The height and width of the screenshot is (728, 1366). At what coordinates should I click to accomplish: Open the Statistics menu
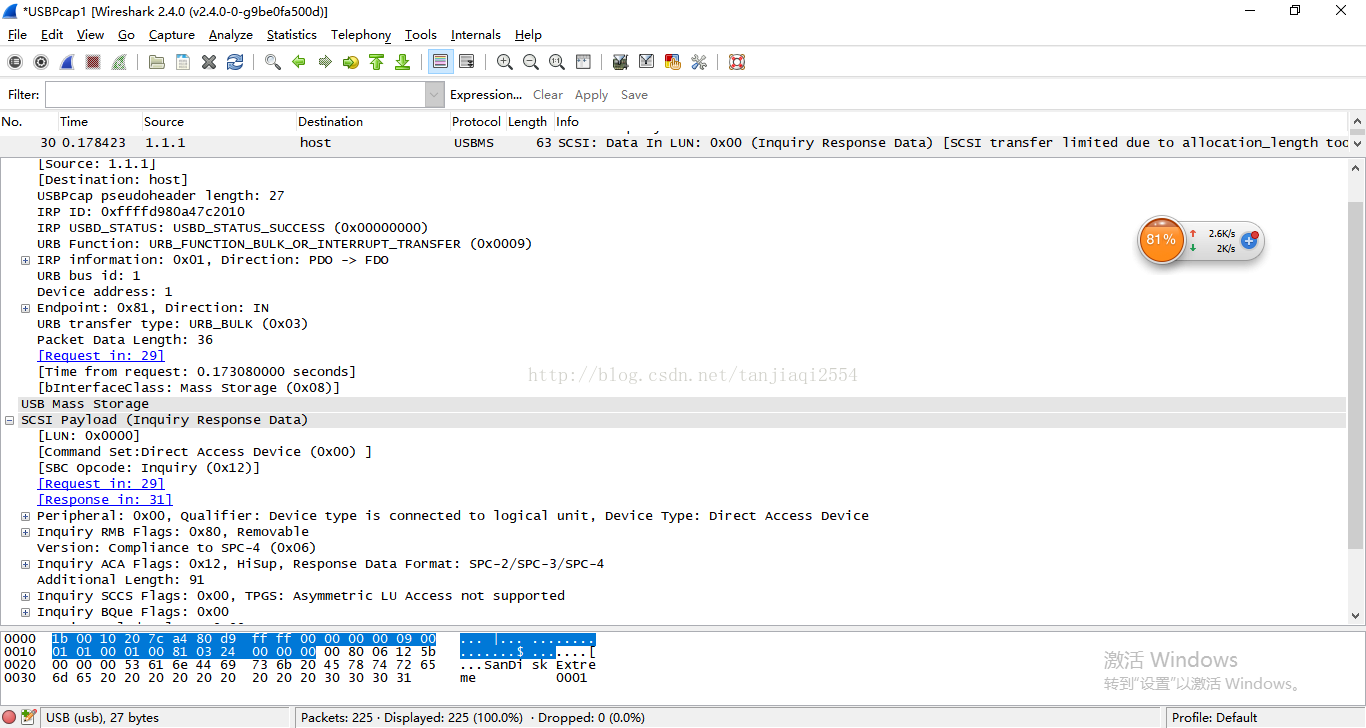click(x=292, y=35)
